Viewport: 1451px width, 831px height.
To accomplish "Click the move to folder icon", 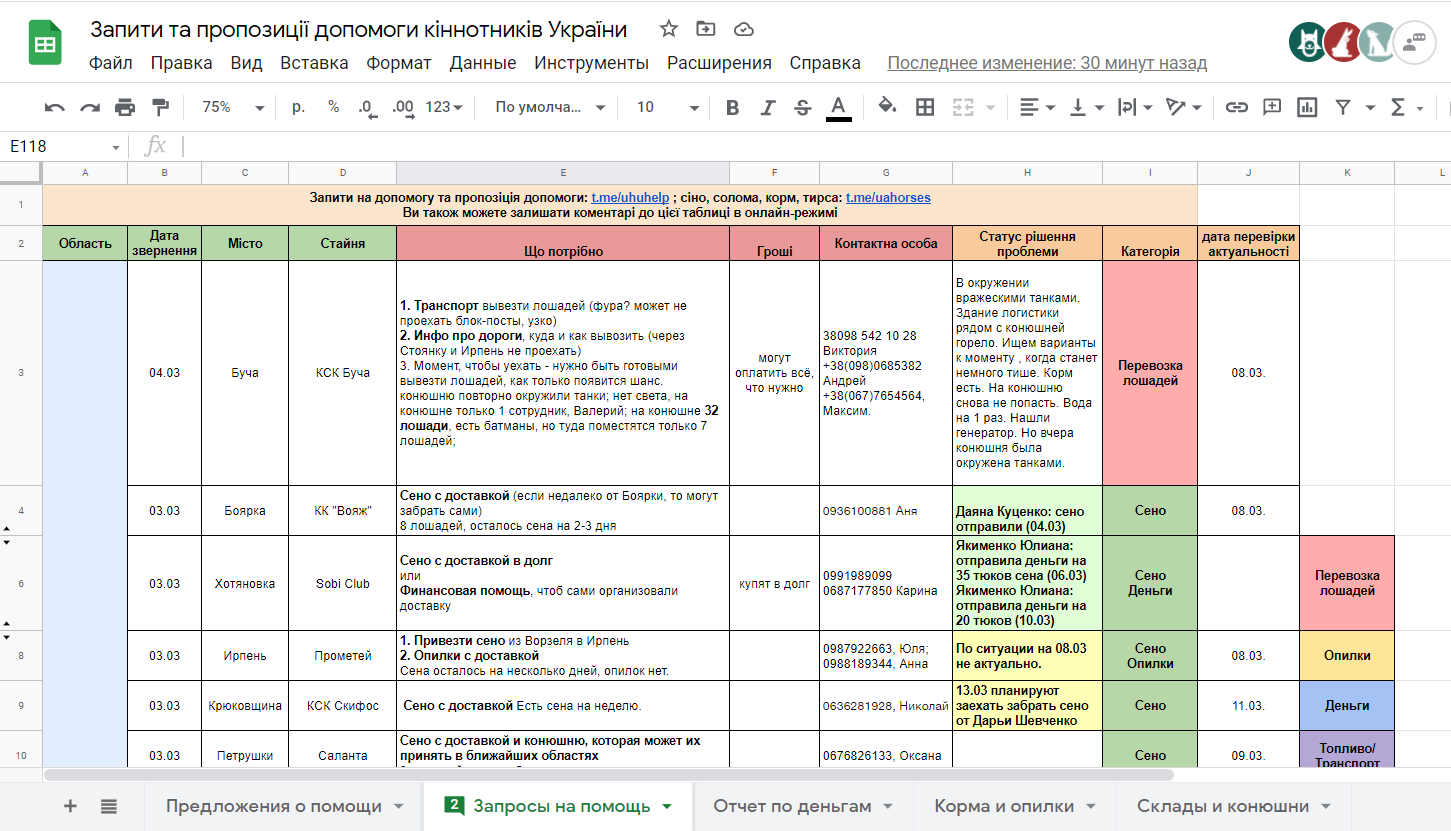I will tap(706, 28).
